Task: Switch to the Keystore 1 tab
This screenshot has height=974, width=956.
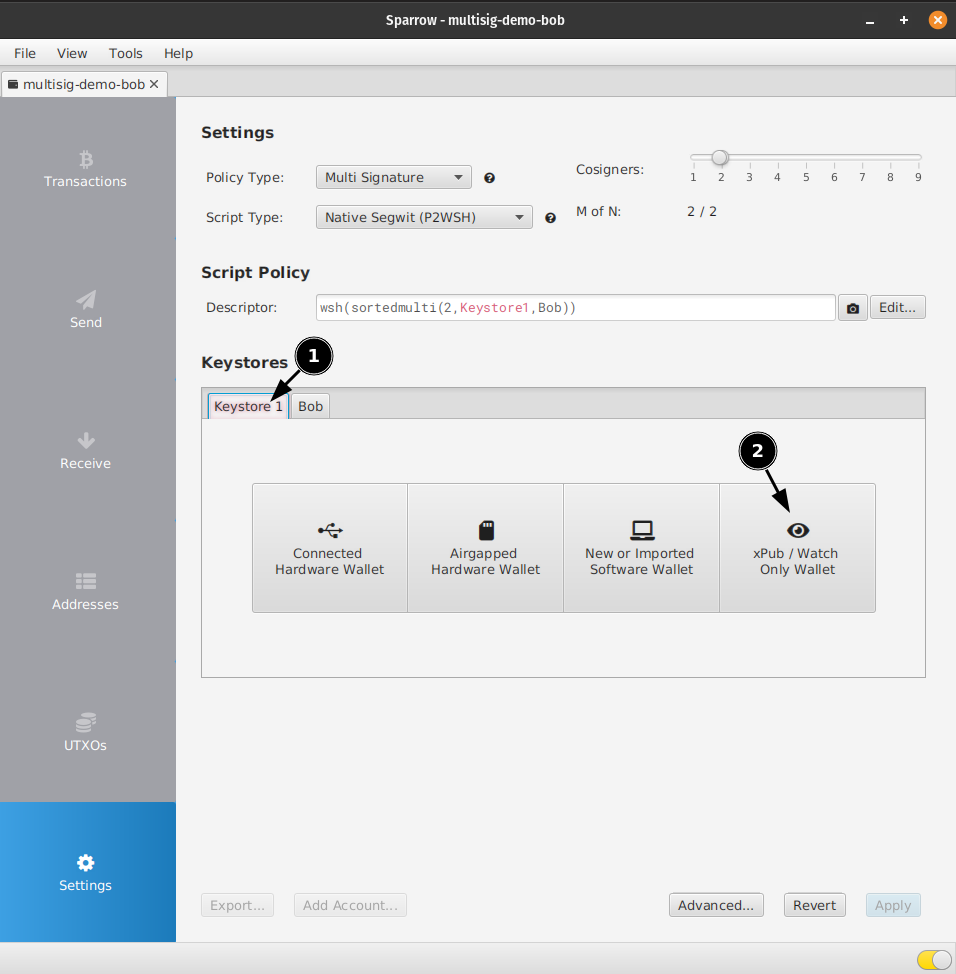Action: (248, 406)
